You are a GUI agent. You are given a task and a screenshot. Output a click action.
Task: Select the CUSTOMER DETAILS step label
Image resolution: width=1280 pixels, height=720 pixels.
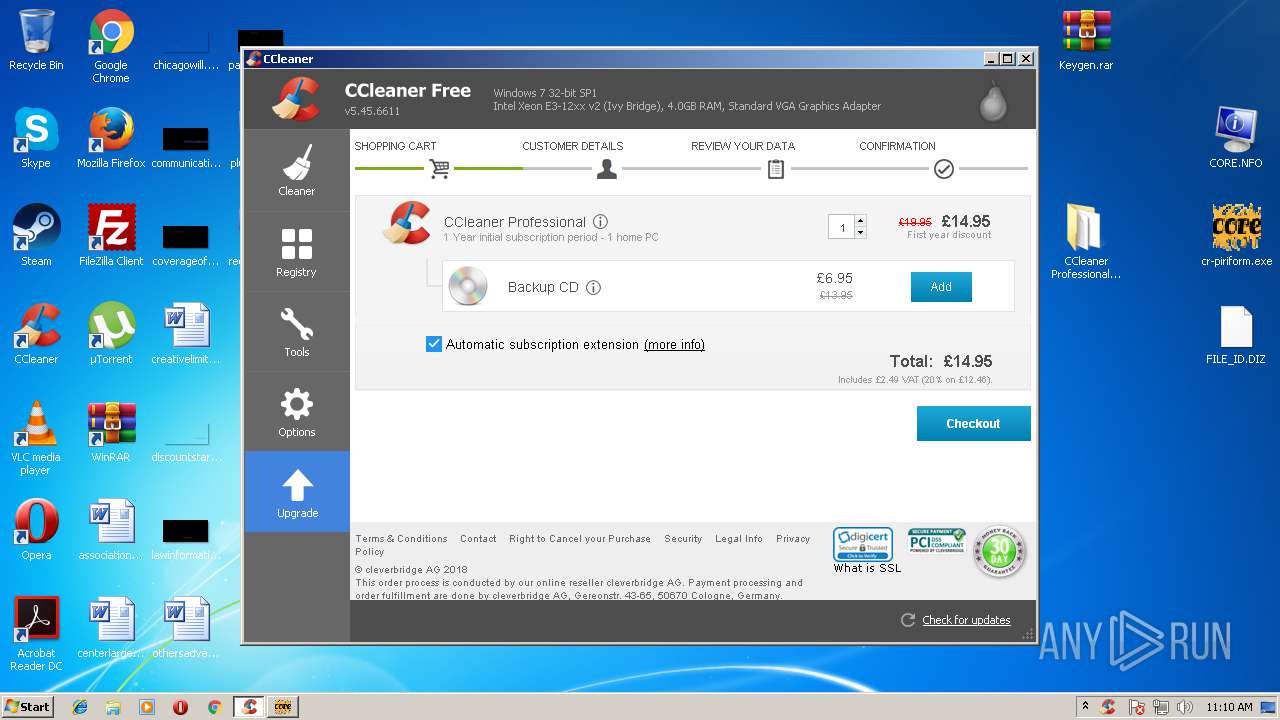pos(572,146)
